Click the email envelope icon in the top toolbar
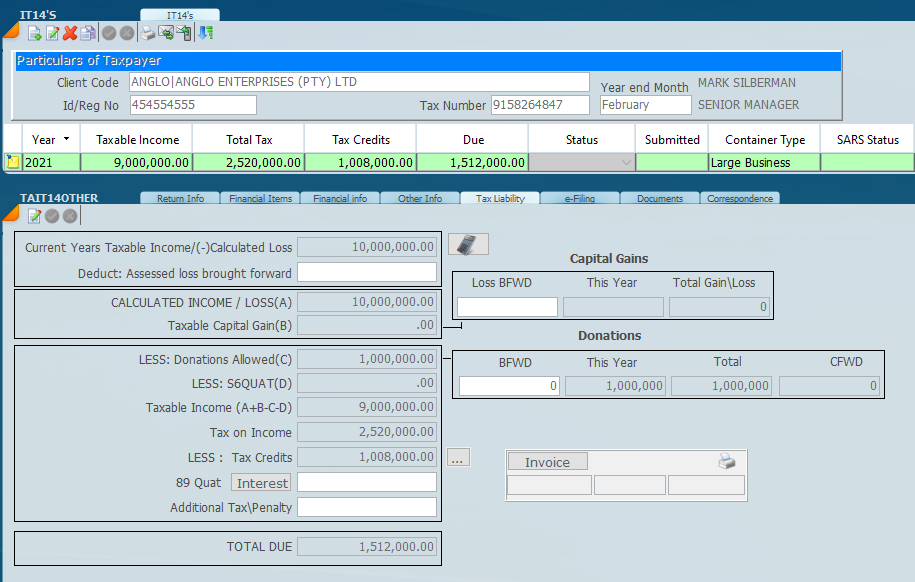The width and height of the screenshot is (915, 582). click(x=166, y=33)
